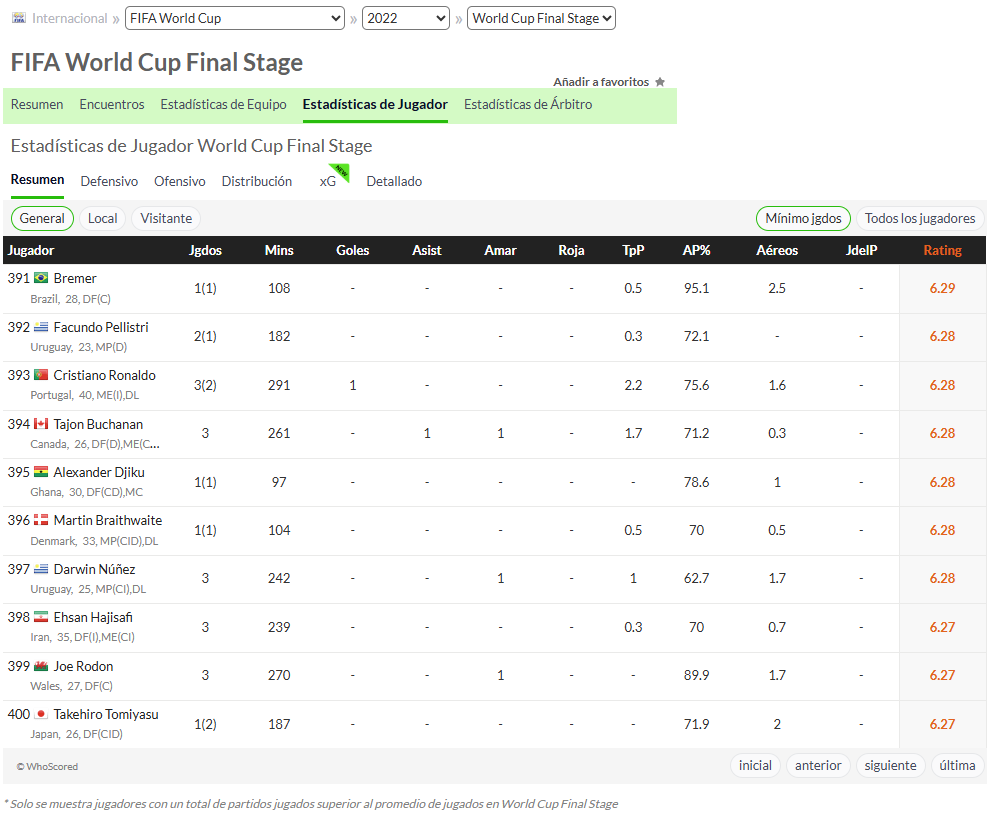
Task: Expand the World Cup Final Stage dropdown
Action: coord(541,18)
